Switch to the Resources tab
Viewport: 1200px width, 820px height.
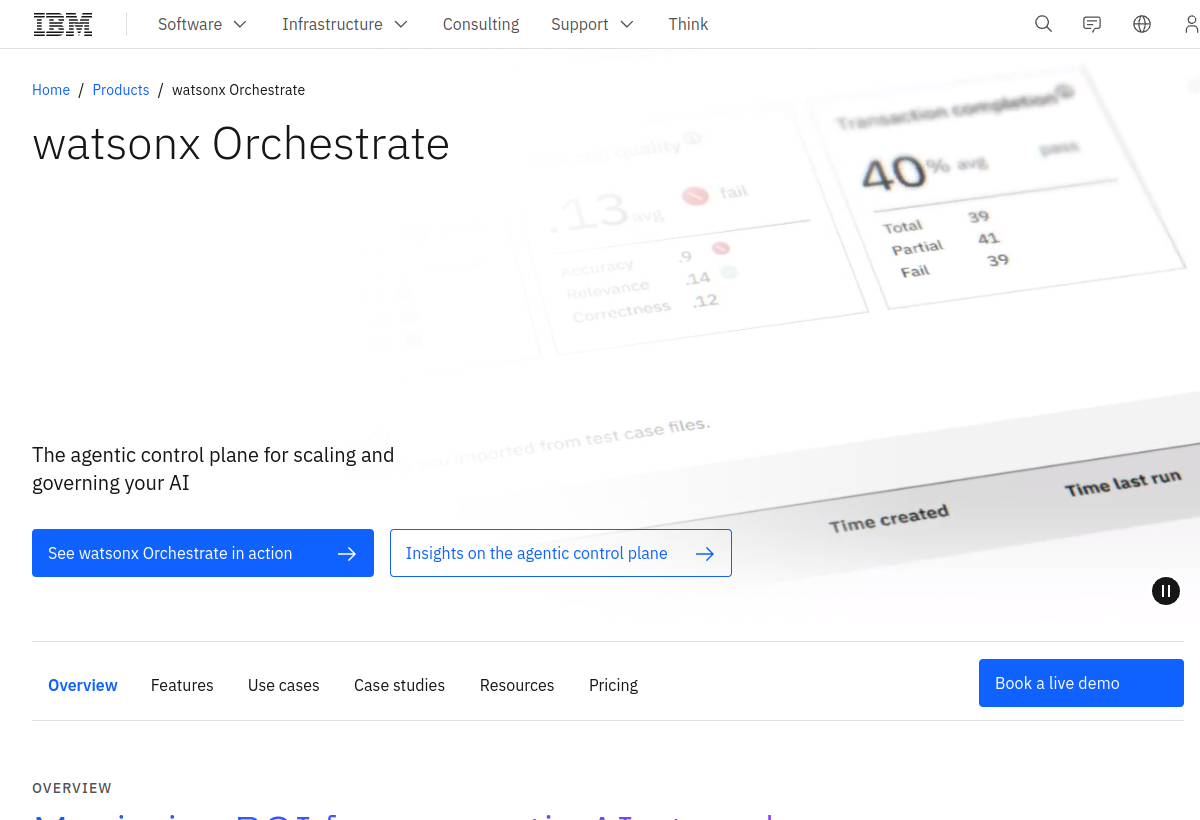pyautogui.click(x=517, y=685)
